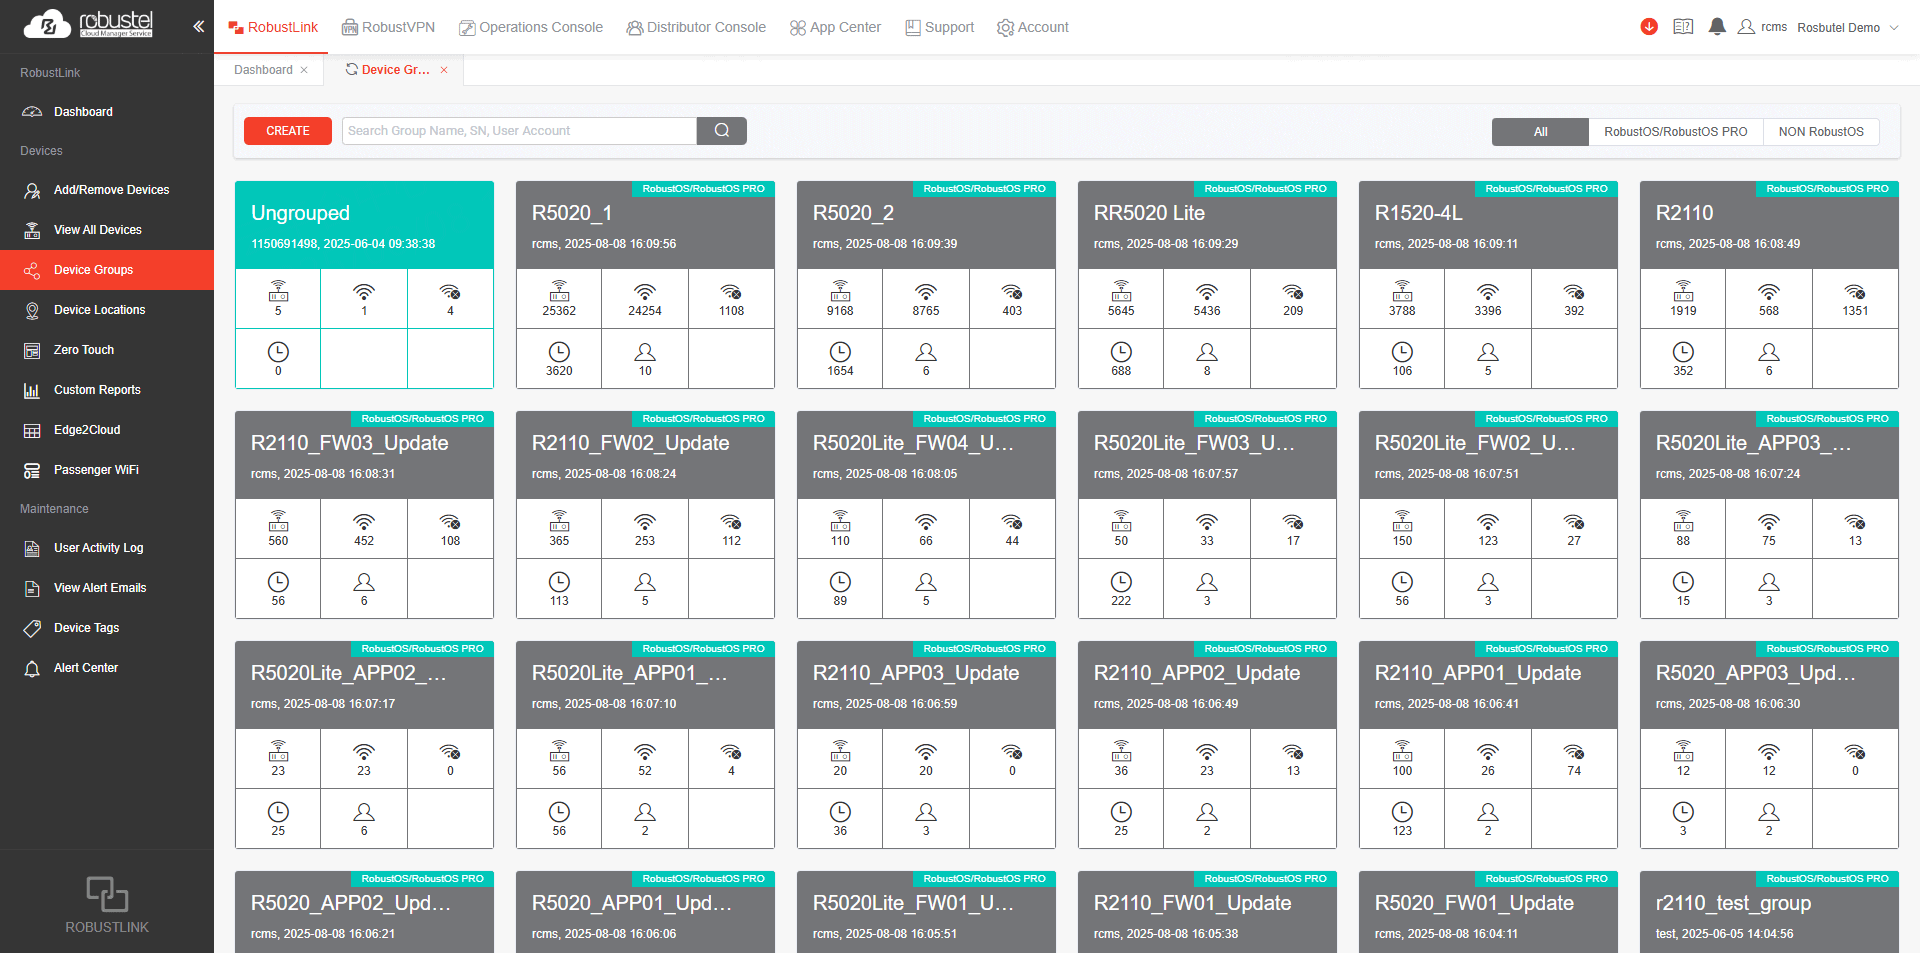Open the documentation book icon in header
Screen dimensions: 1920x953
click(1683, 27)
